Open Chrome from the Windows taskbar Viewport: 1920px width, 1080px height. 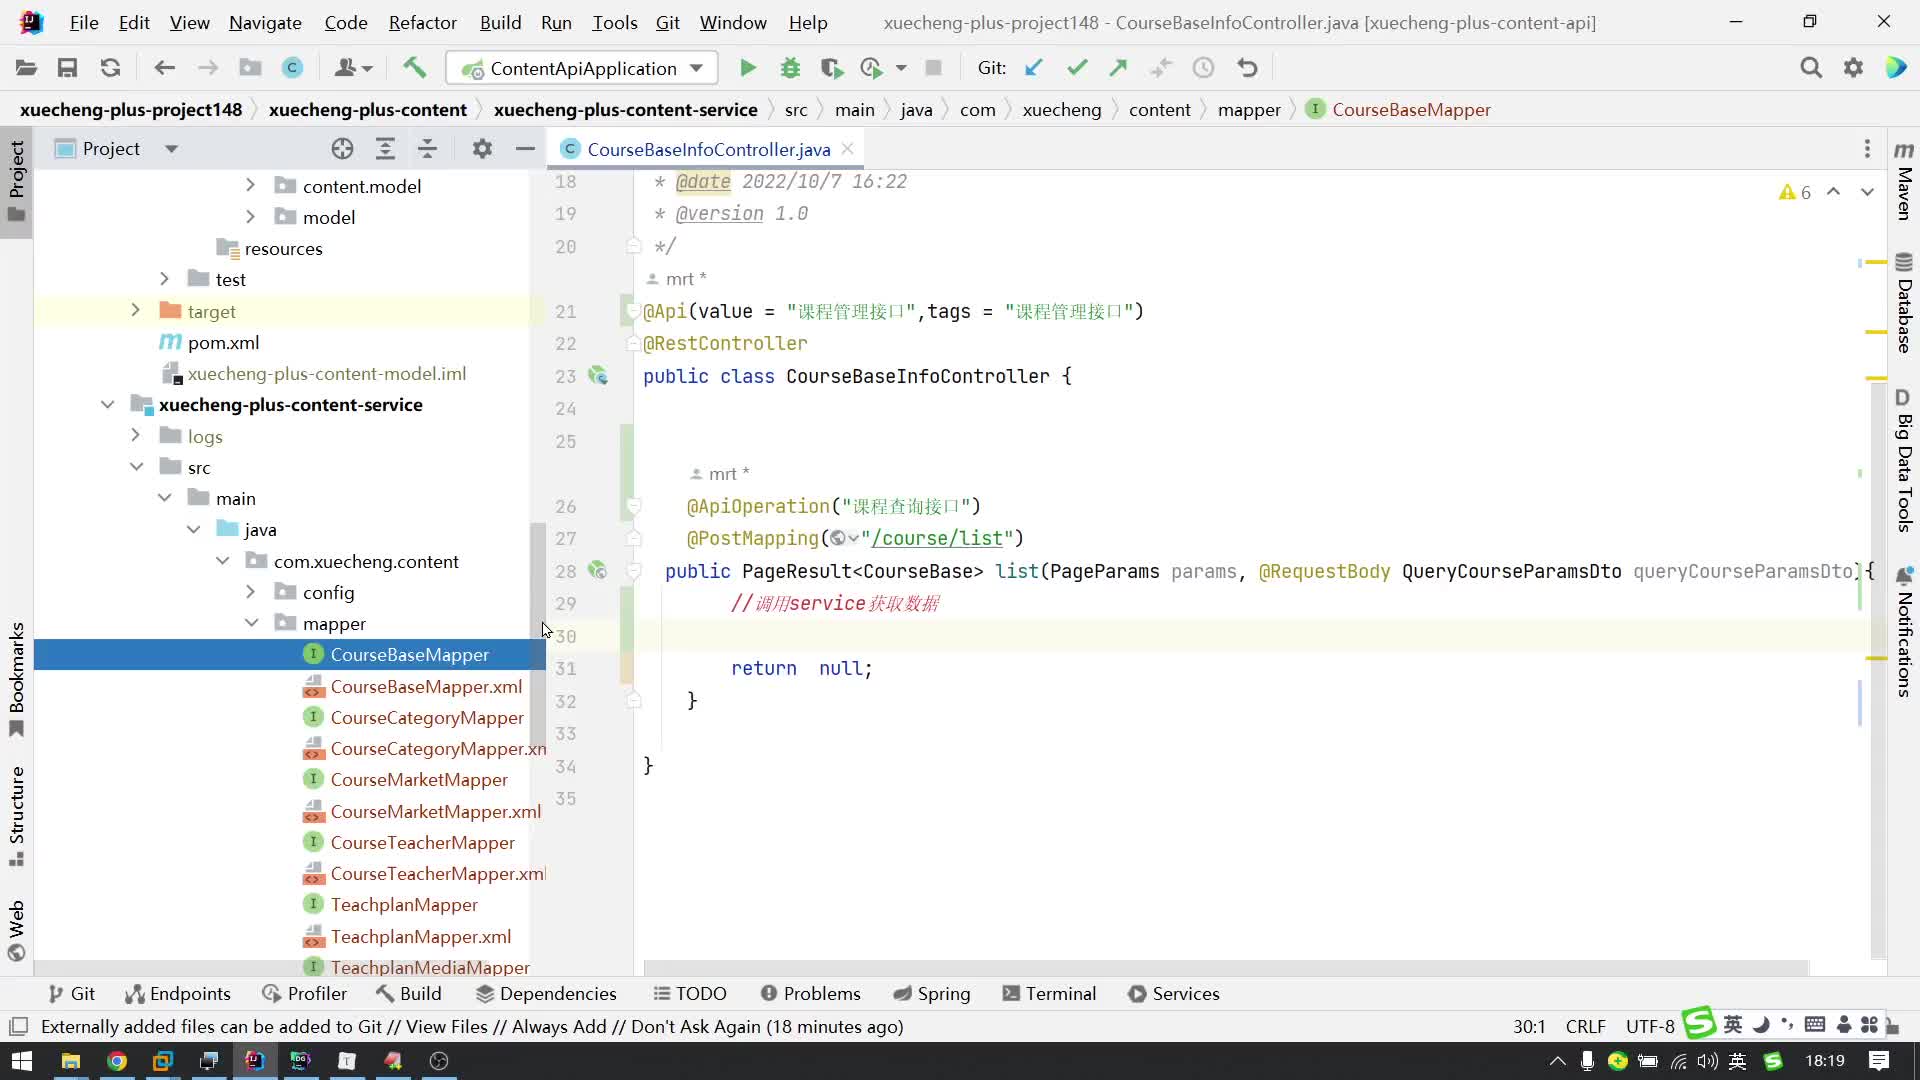coord(117,1061)
